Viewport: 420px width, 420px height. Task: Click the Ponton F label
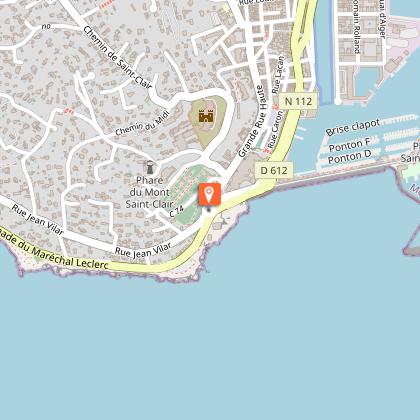(x=350, y=145)
